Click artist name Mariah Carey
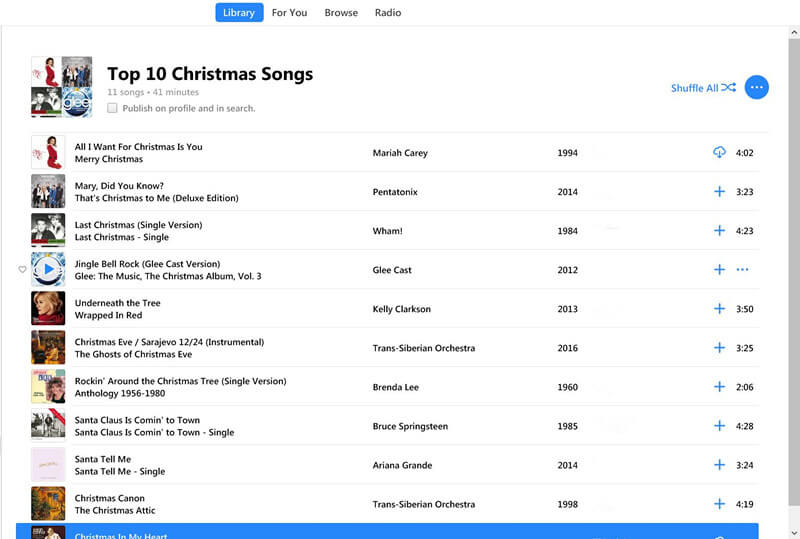The width and height of the screenshot is (800, 539). [400, 153]
